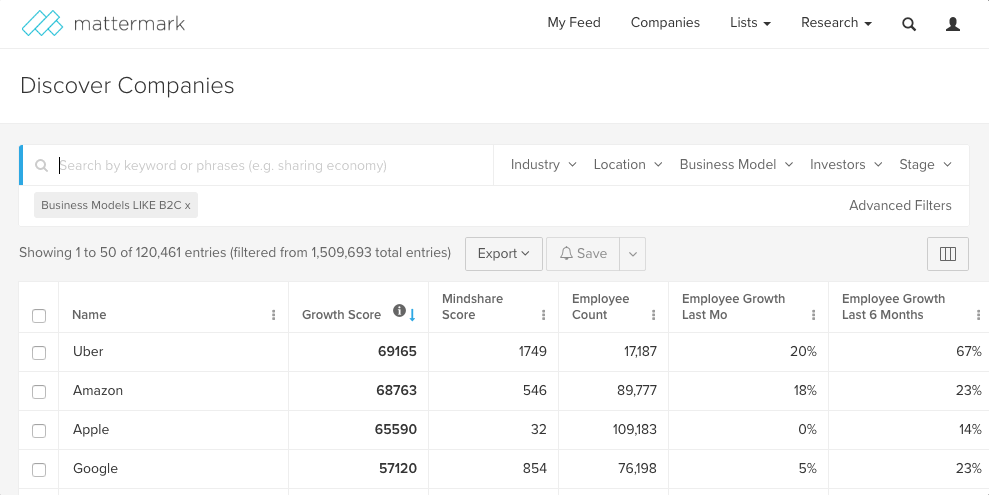Viewport: 989px width, 495px height.
Task: Open the search magnifier in top navigation
Action: tap(909, 24)
